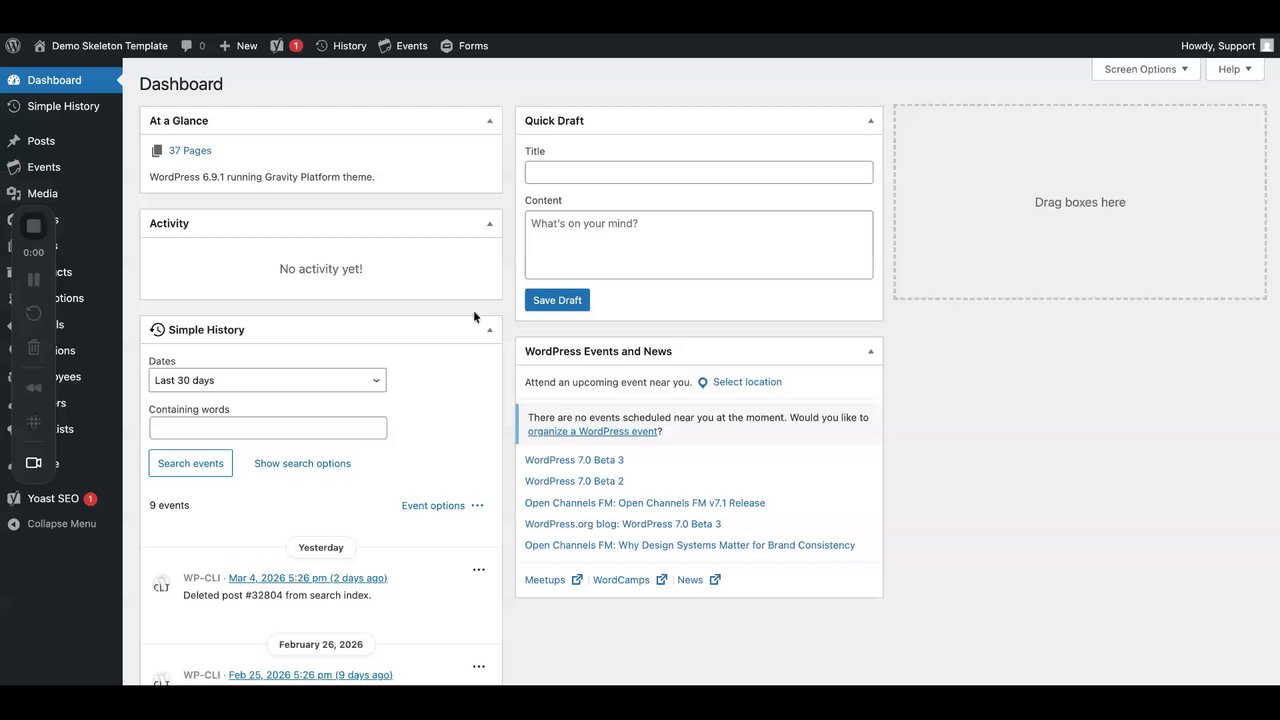Screen dimensions: 1280x720
Task: Click the Select location pin icon
Action: [x=702, y=383]
